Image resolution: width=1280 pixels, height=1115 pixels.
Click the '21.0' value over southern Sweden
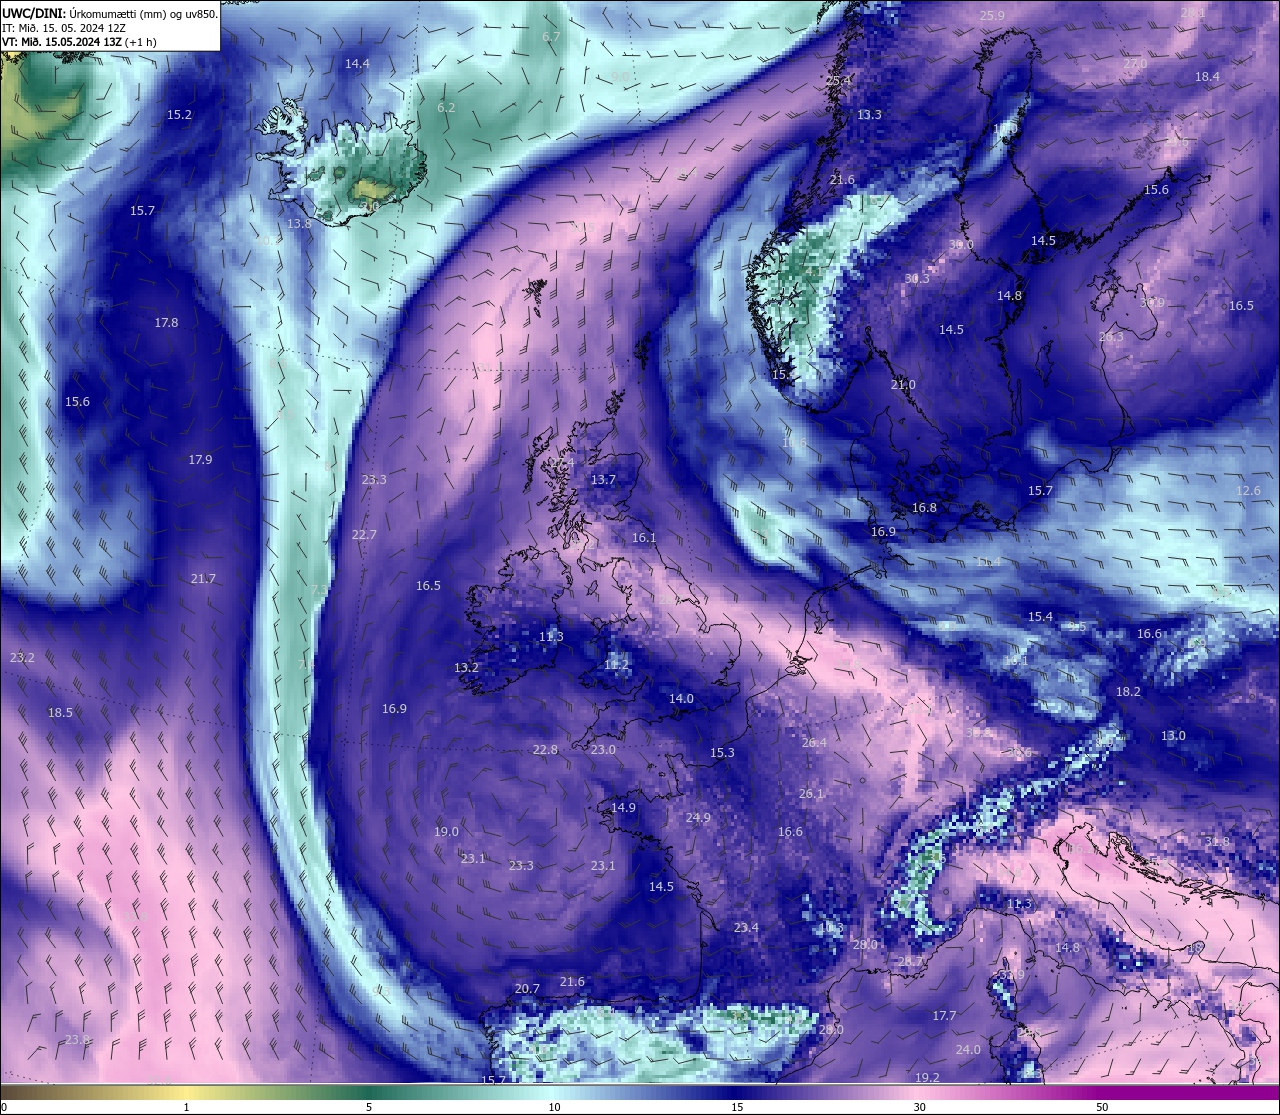pos(902,384)
